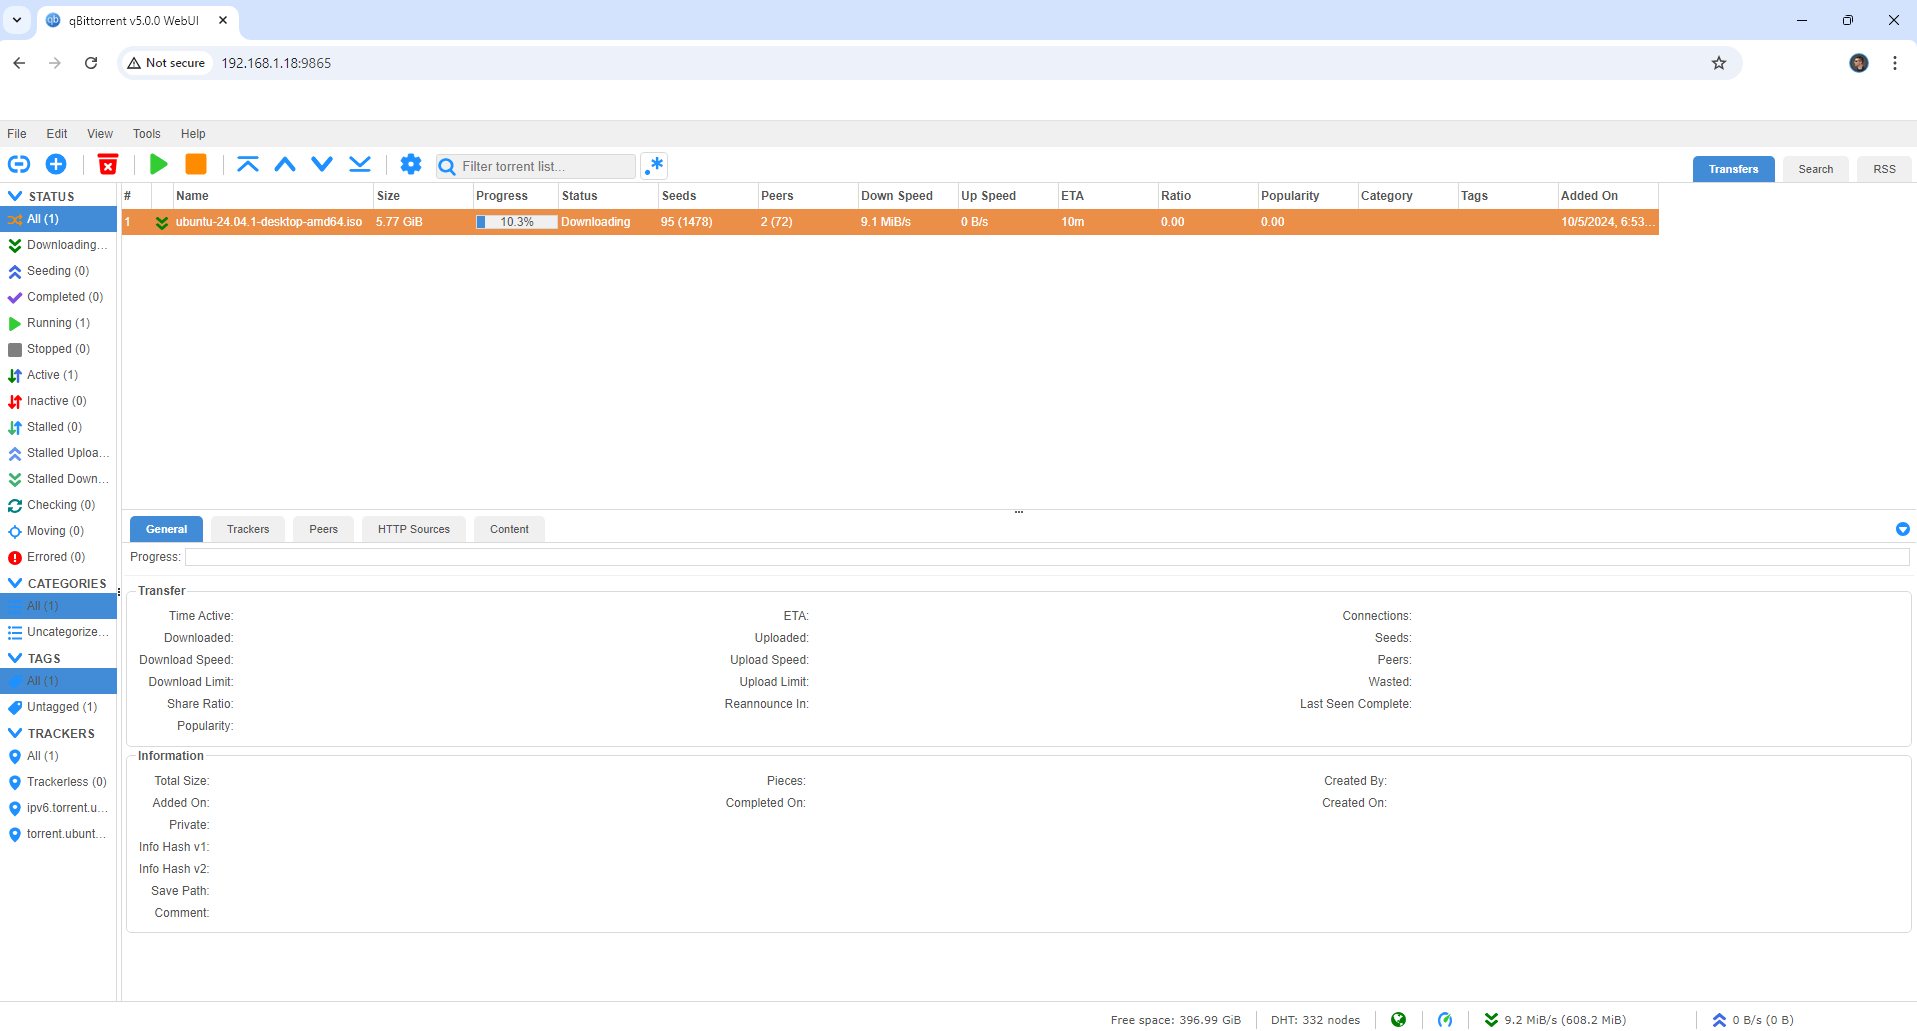Select ipv6.torrent.u... tracker filter

58,808
